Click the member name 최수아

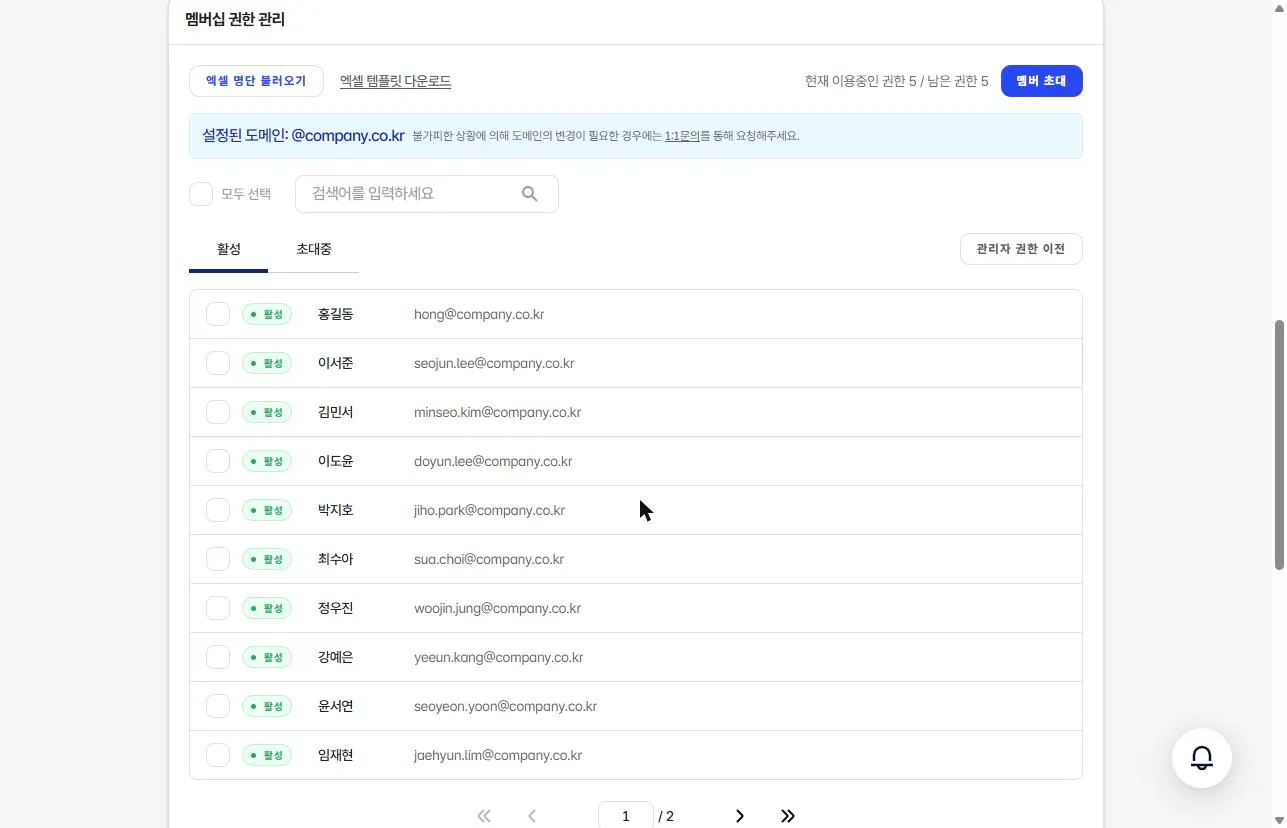336,559
